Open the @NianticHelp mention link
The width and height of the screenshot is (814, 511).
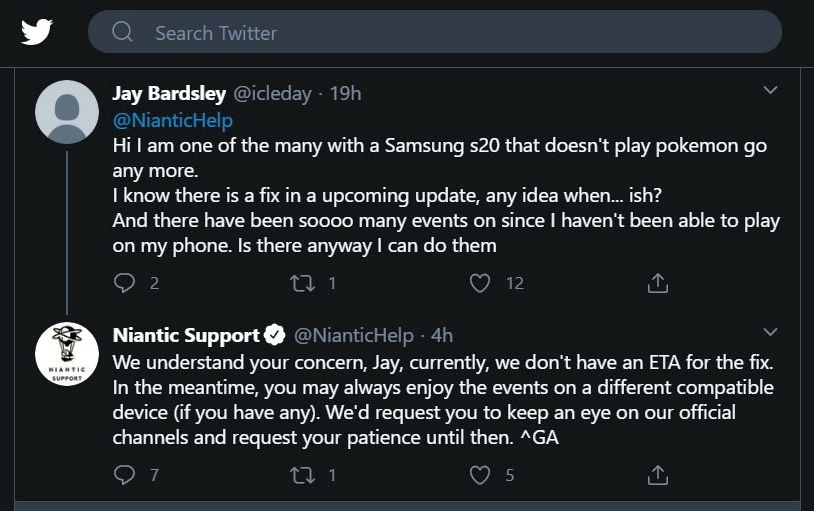[x=172, y=120]
